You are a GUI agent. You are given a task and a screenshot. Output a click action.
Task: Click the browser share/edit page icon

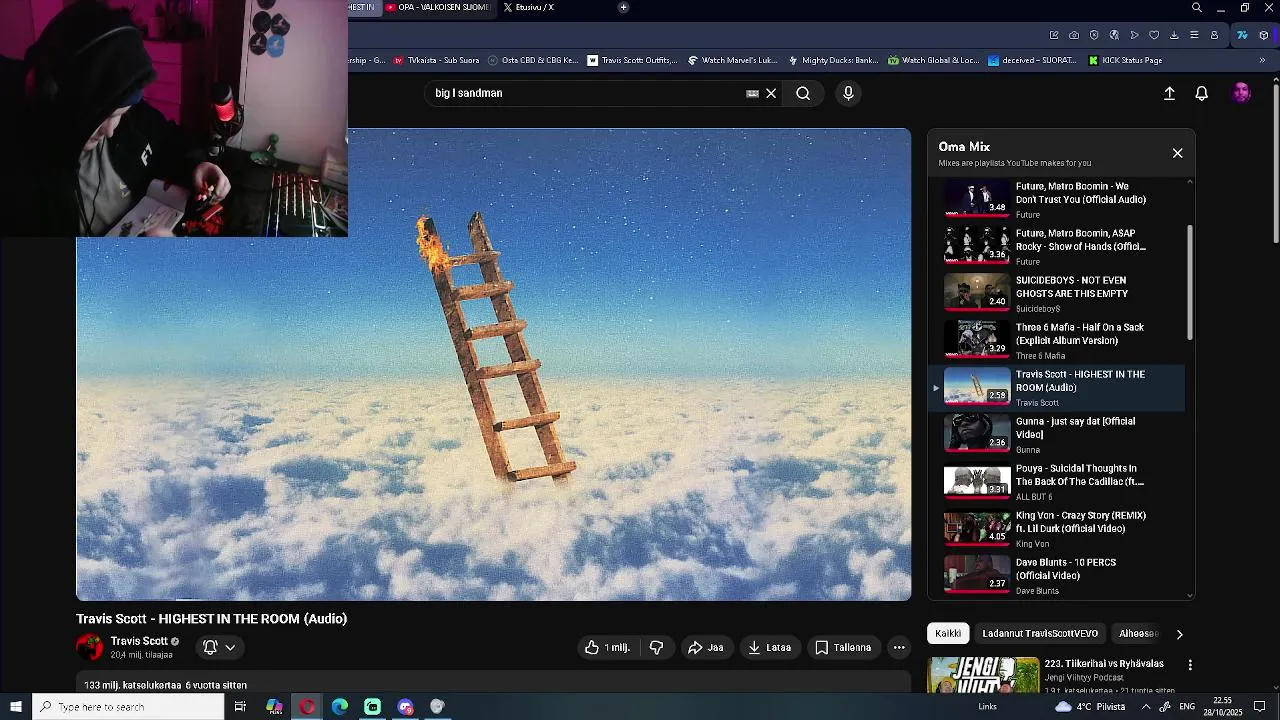point(1054,35)
